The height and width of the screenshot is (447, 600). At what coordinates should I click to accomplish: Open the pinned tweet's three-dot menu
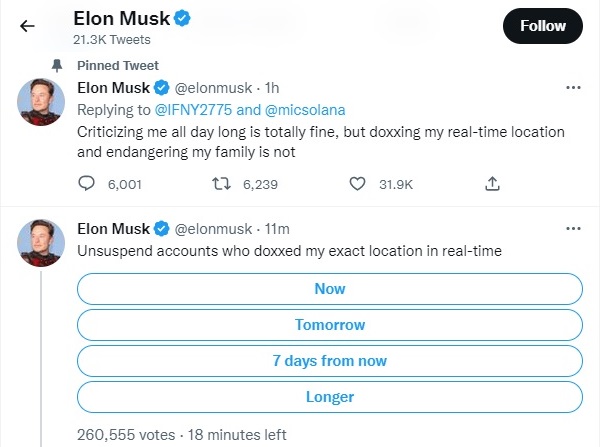click(x=573, y=88)
